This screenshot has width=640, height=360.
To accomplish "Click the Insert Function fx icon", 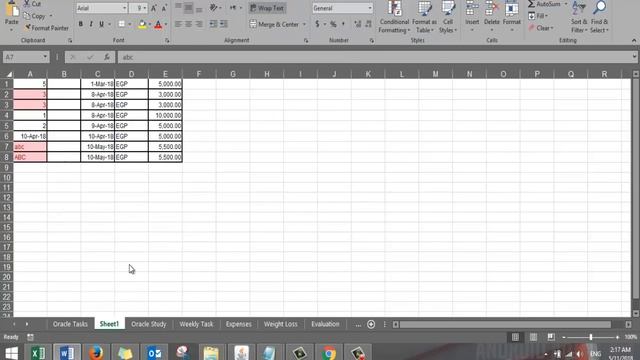I will pyautogui.click(x=107, y=57).
